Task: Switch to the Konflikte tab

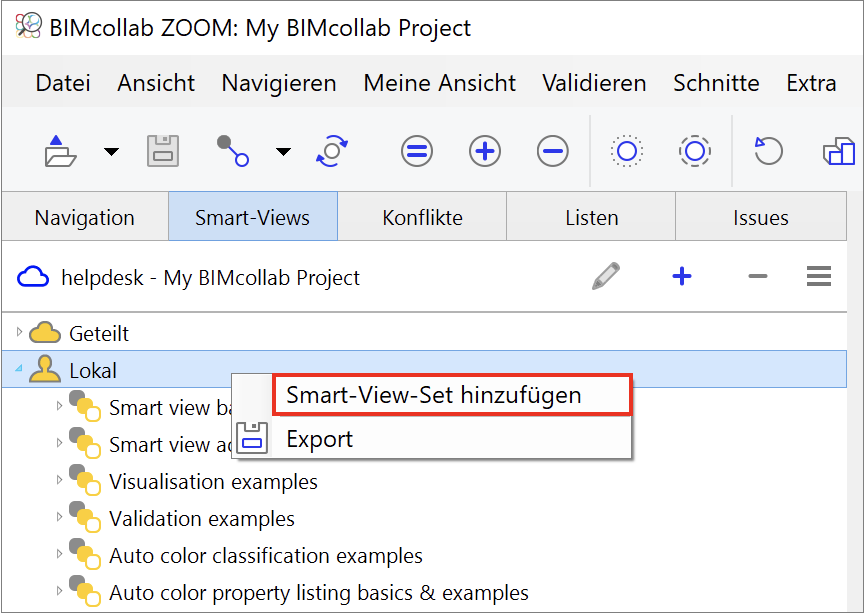Action: click(422, 217)
